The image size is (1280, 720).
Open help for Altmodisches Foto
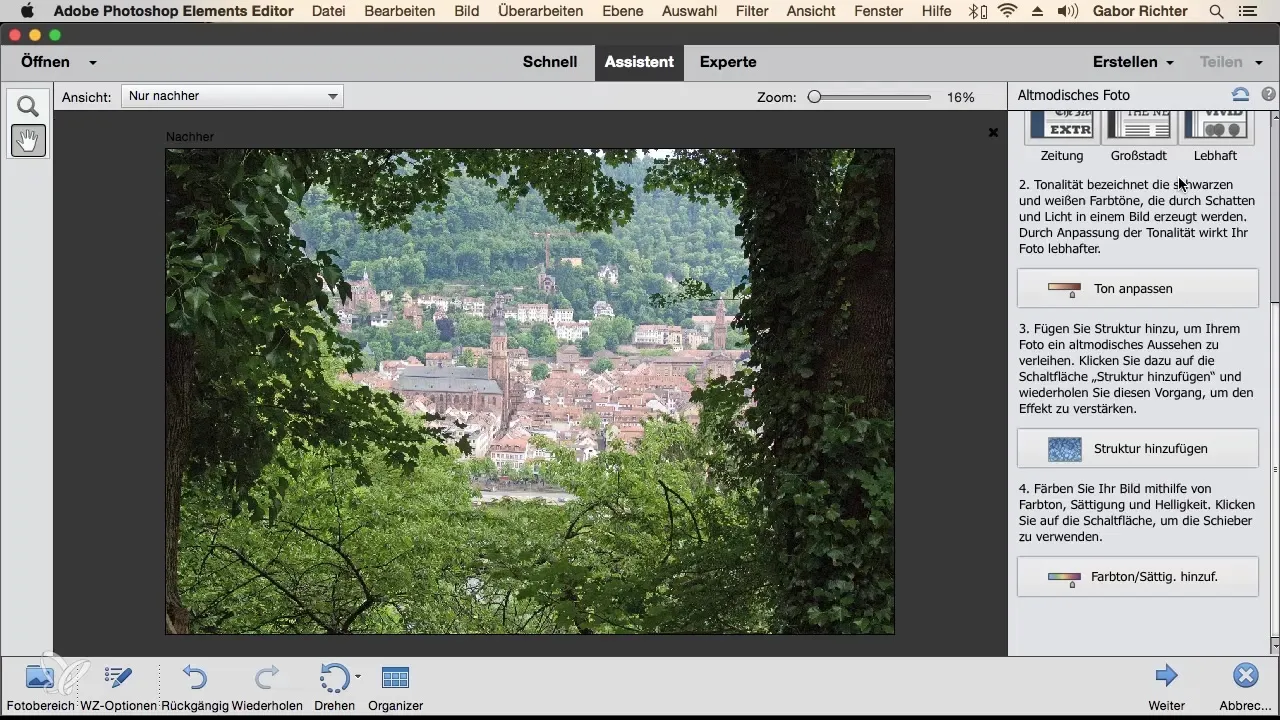pyautogui.click(x=1268, y=95)
